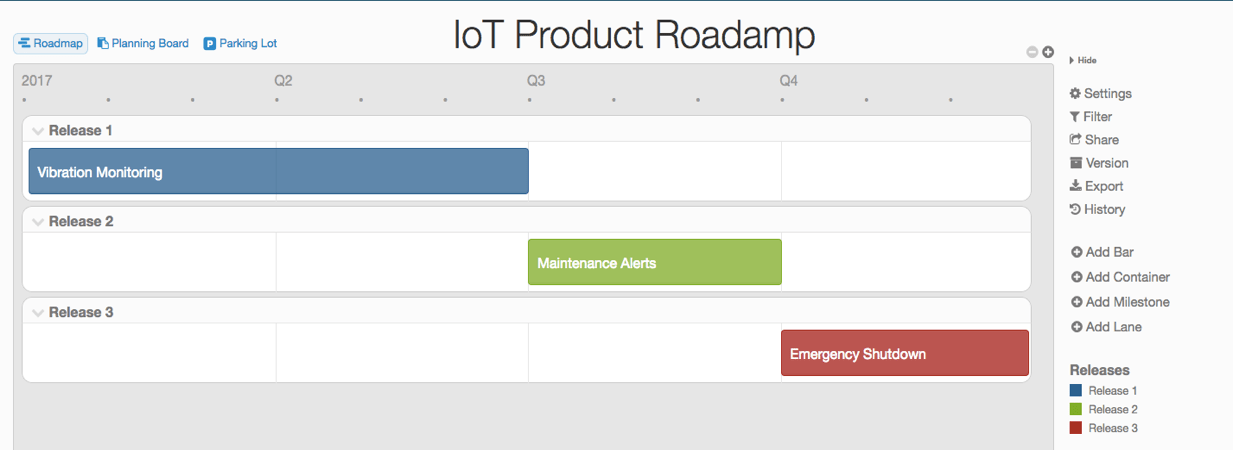Click the Share icon in sidebar
Screen dimensions: 1233x450
point(1075,140)
